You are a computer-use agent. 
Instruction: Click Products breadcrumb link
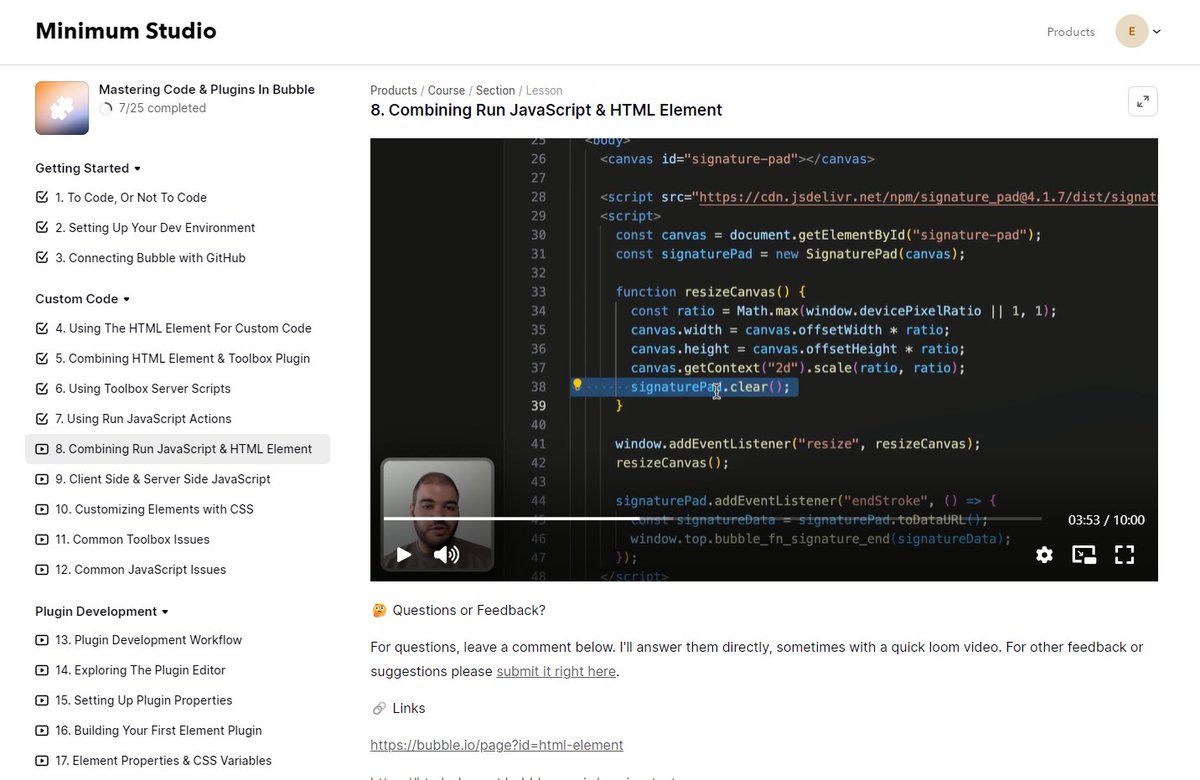point(393,90)
